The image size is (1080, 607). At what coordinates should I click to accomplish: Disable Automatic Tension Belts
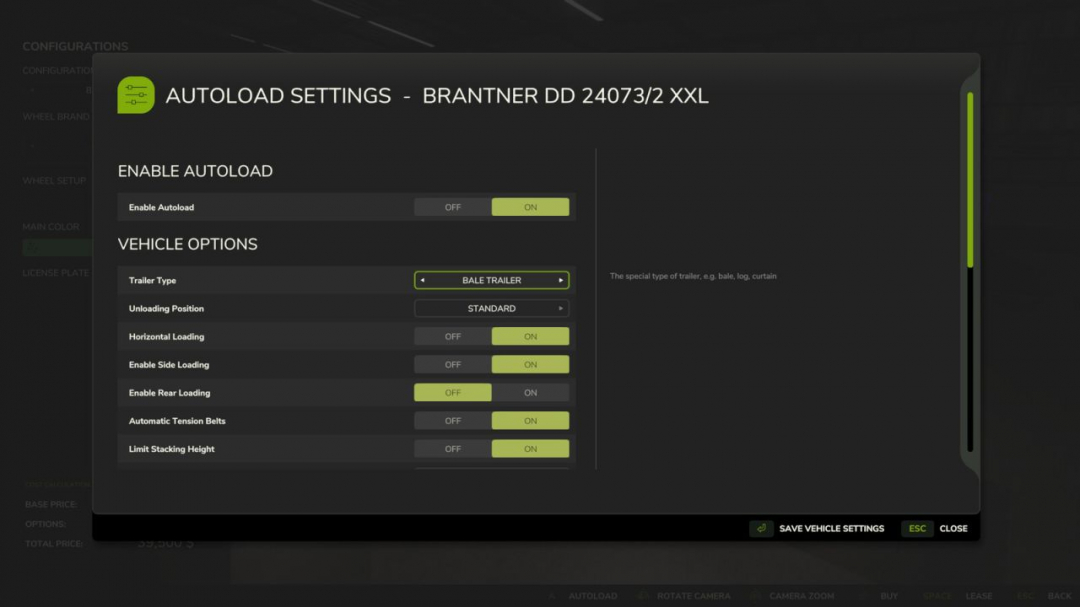(x=452, y=420)
